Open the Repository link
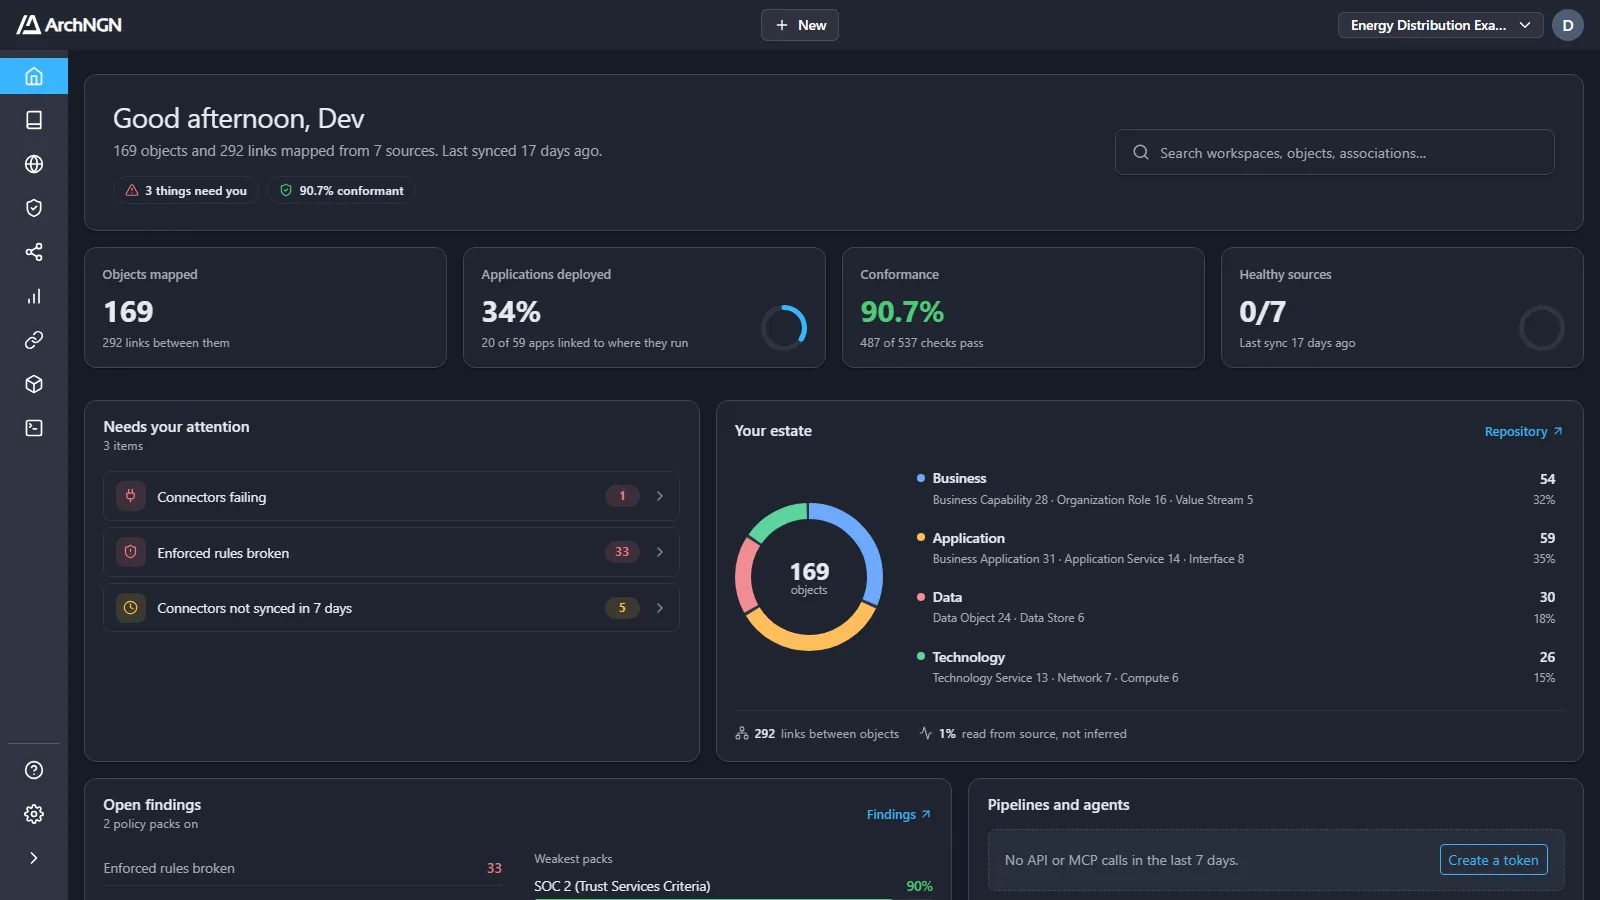The height and width of the screenshot is (900, 1600). point(1523,432)
